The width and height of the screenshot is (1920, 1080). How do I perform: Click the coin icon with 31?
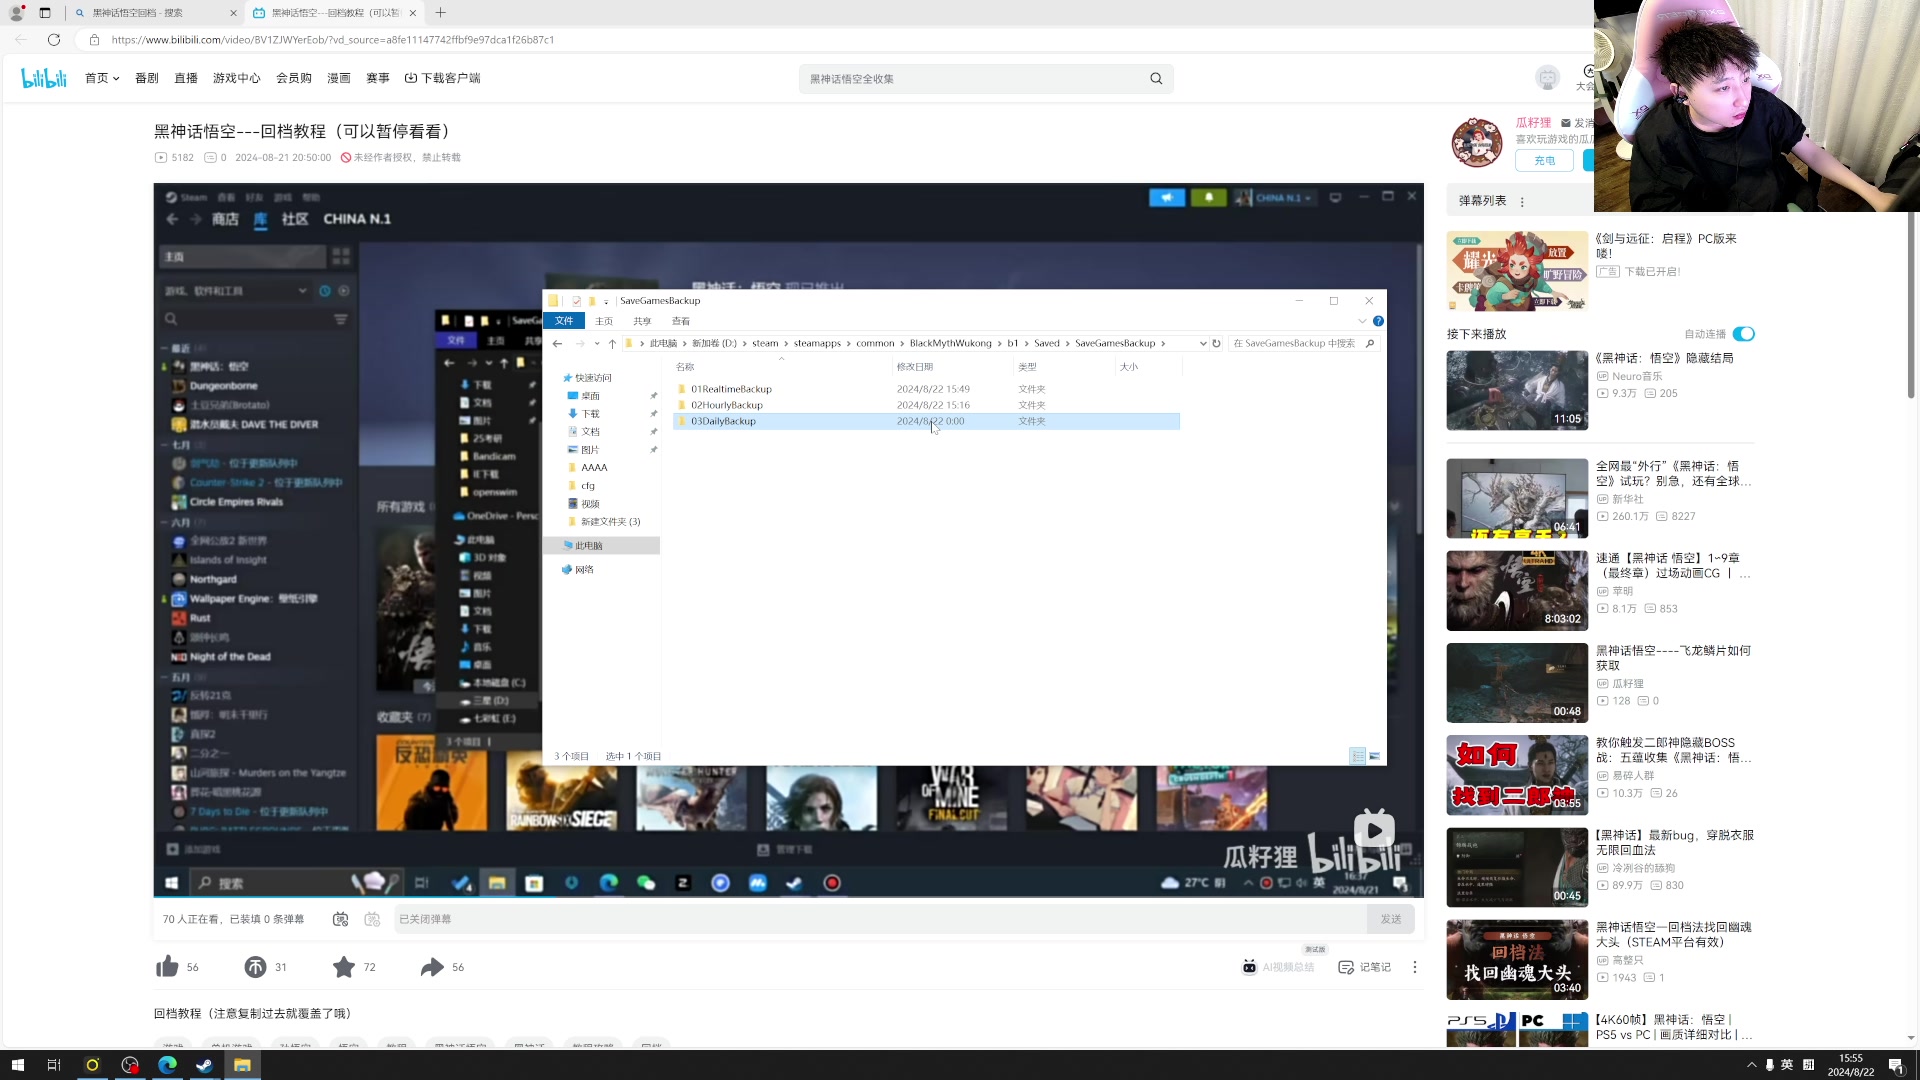tap(255, 967)
